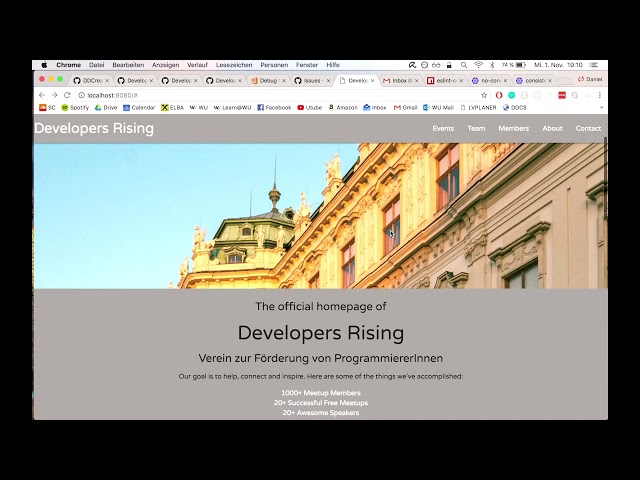This screenshot has width=640, height=480.
Task: Open the Lesezeichen menu
Action: (234, 65)
